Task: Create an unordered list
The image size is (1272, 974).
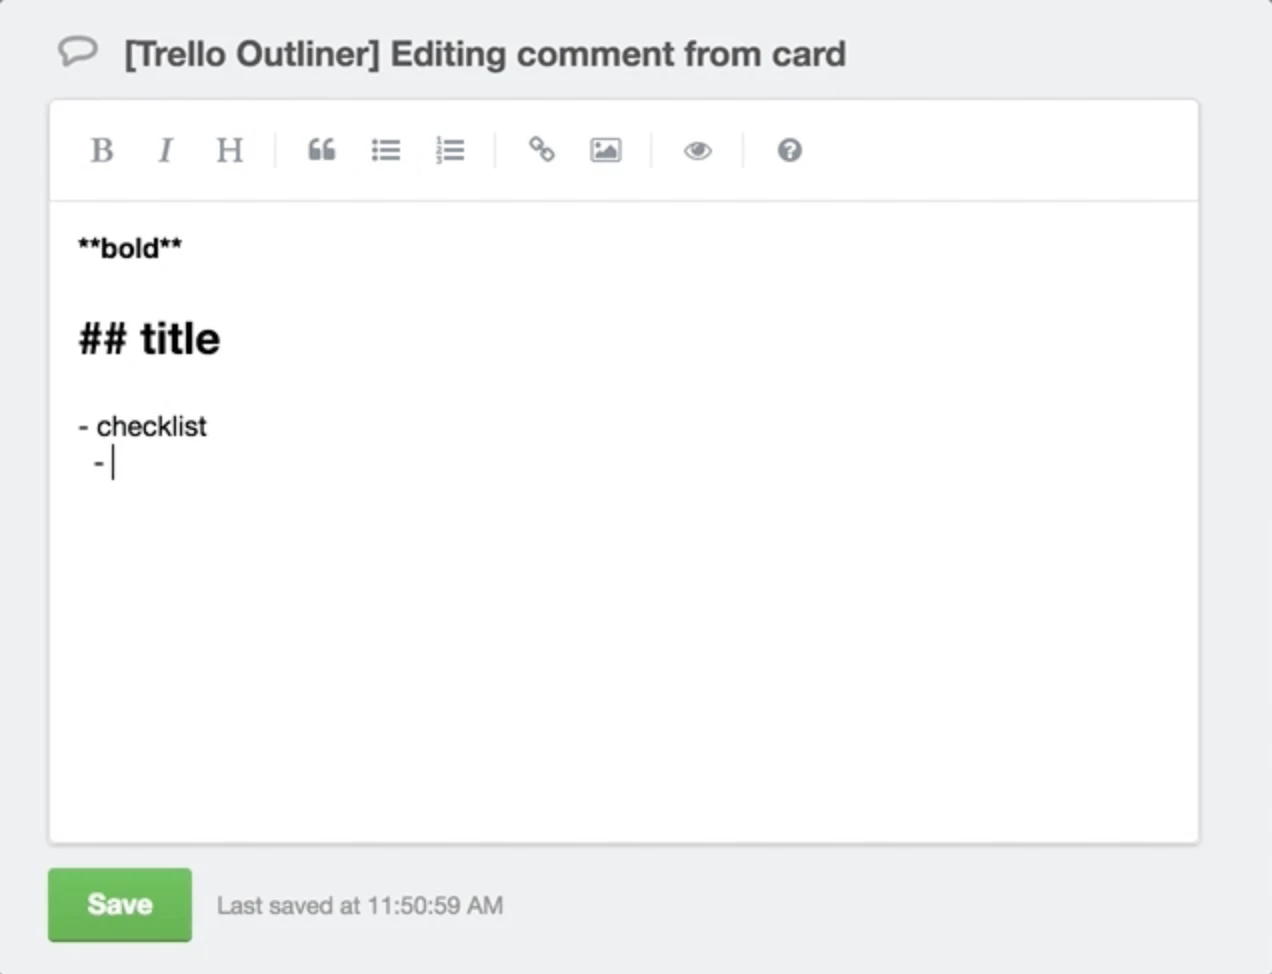Action: (386, 150)
